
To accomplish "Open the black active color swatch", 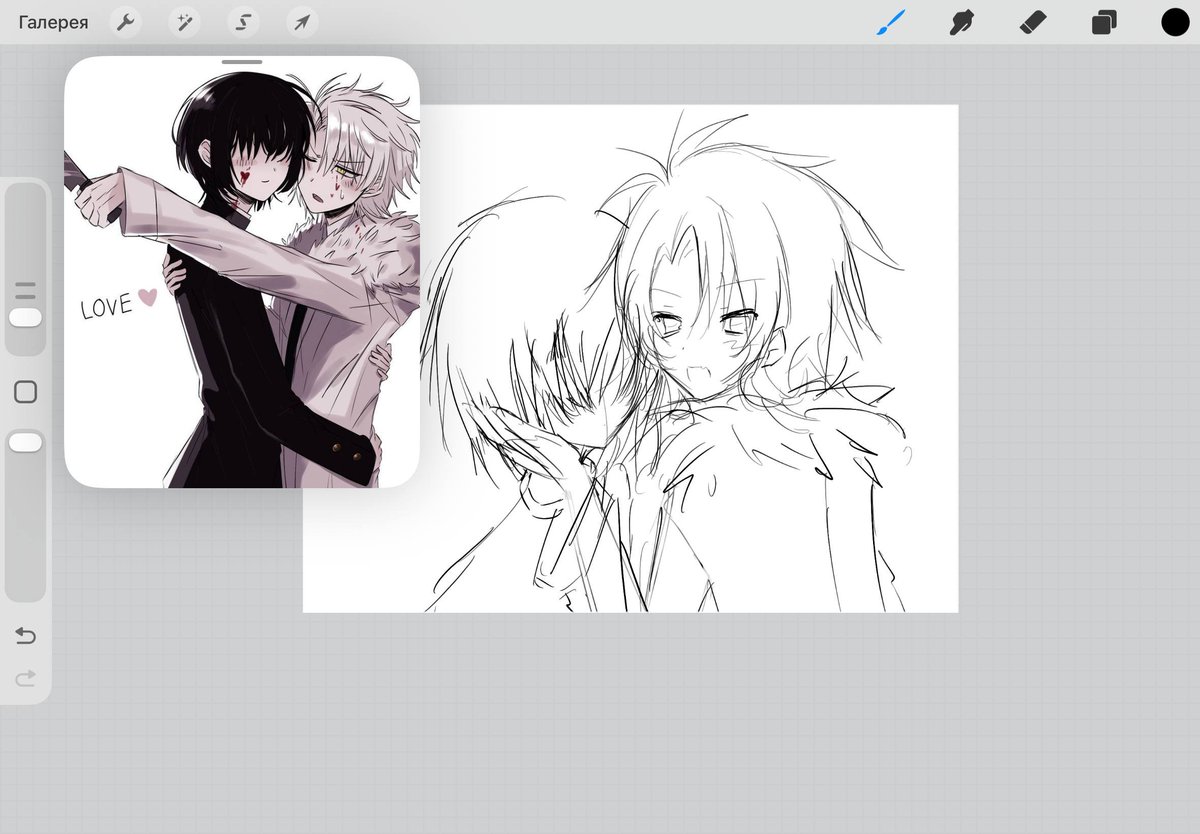I will [1175, 22].
